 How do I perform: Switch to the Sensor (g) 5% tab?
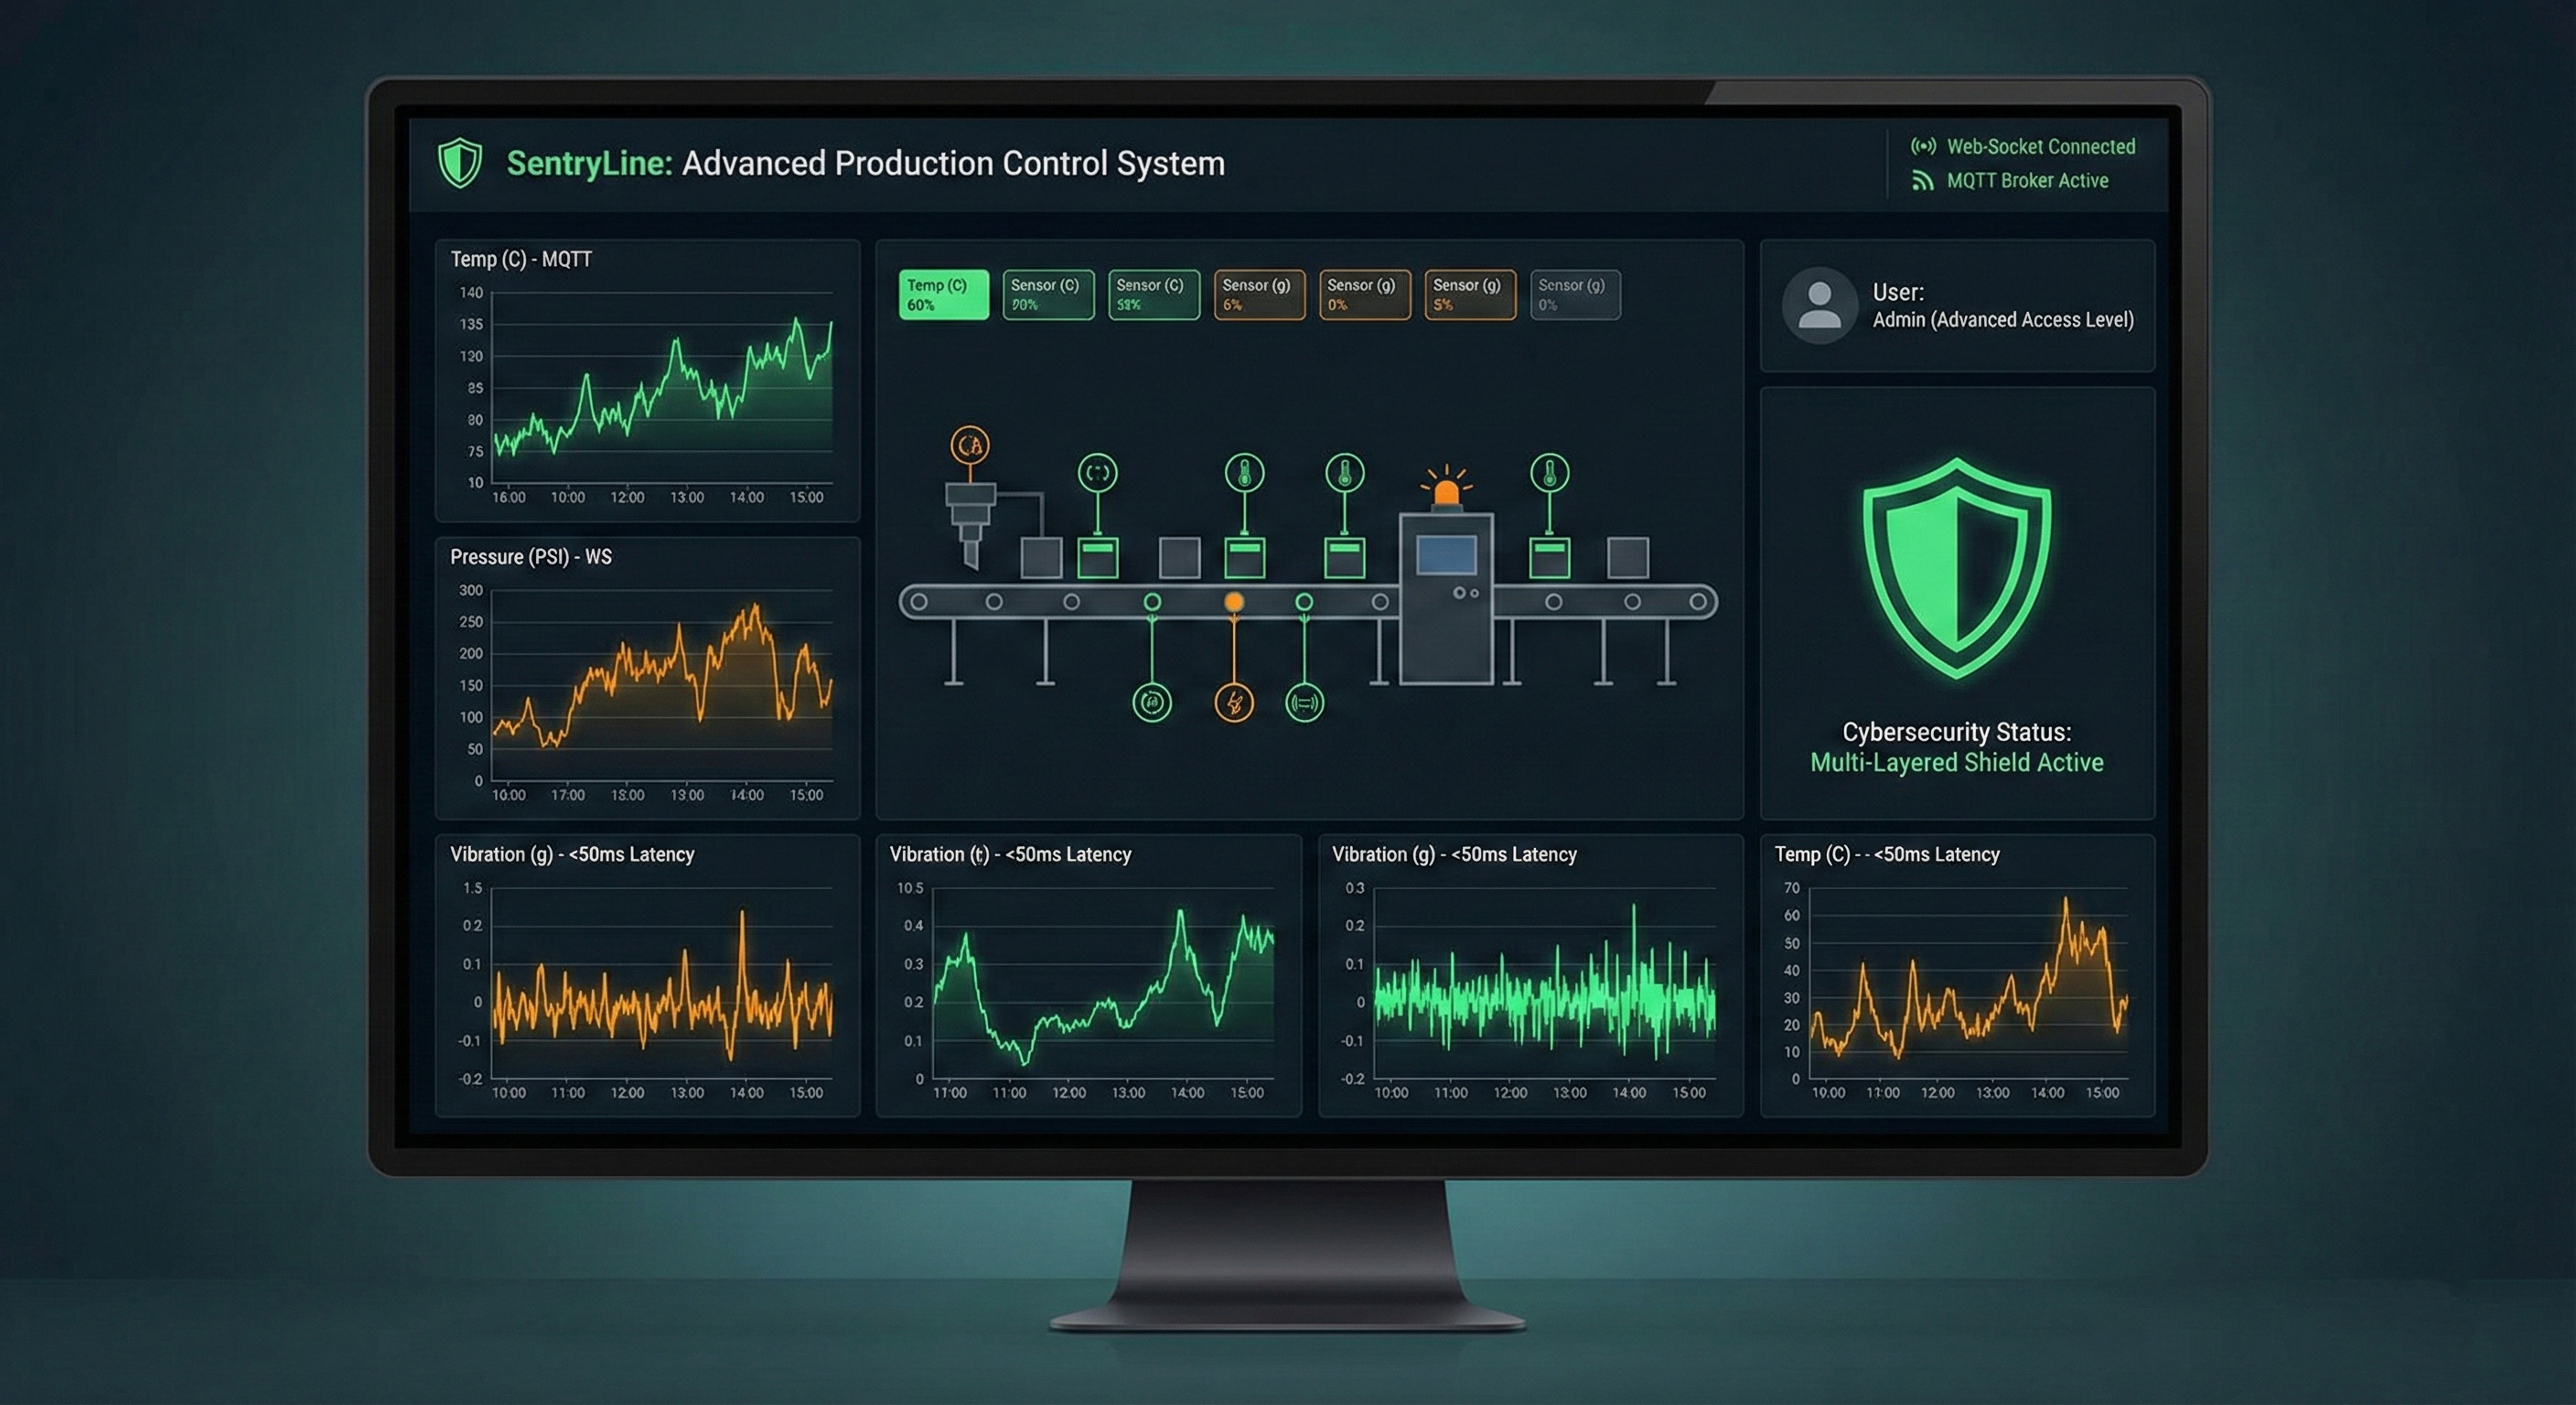[1470, 293]
